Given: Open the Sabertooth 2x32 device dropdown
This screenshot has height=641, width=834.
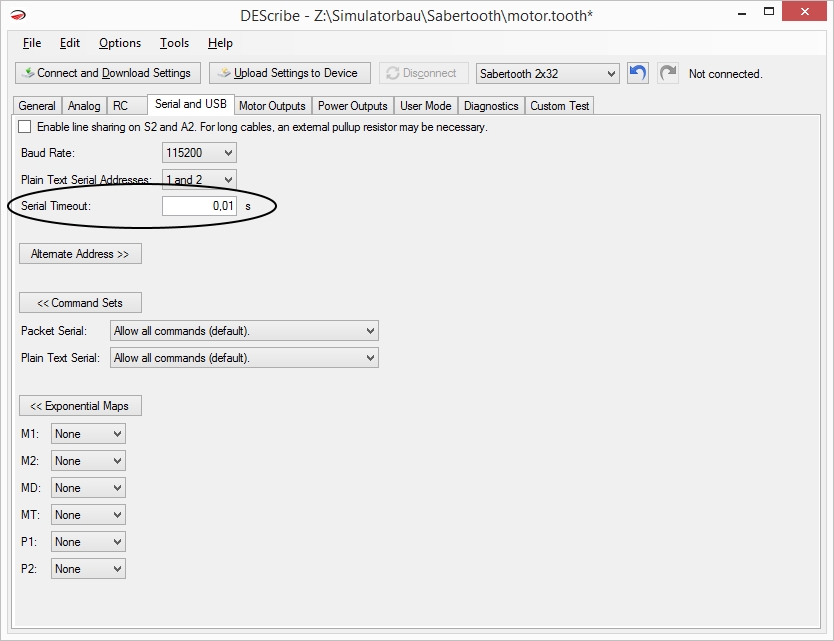Looking at the screenshot, I should click(548, 73).
